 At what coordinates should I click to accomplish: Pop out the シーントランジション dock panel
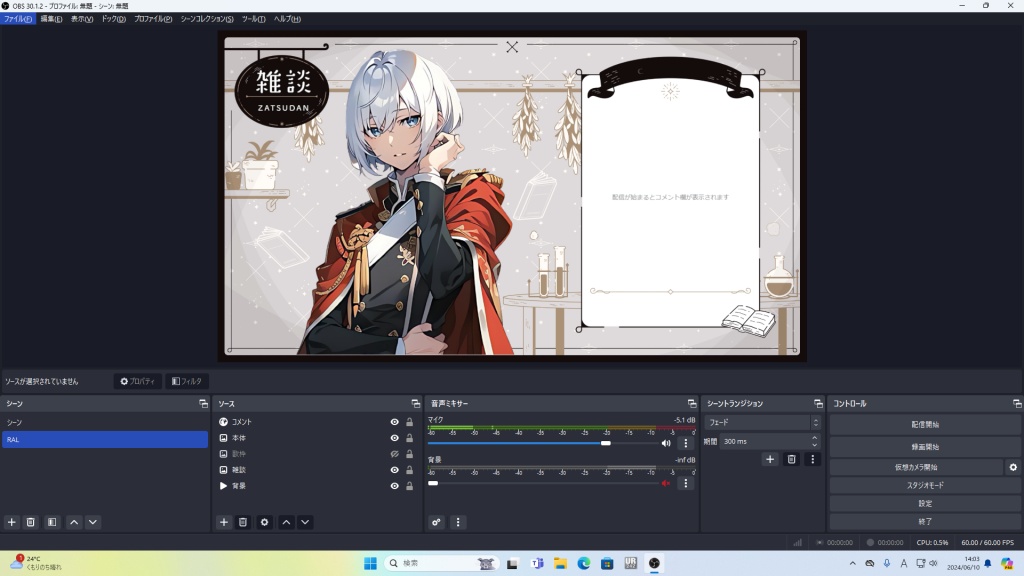click(818, 404)
